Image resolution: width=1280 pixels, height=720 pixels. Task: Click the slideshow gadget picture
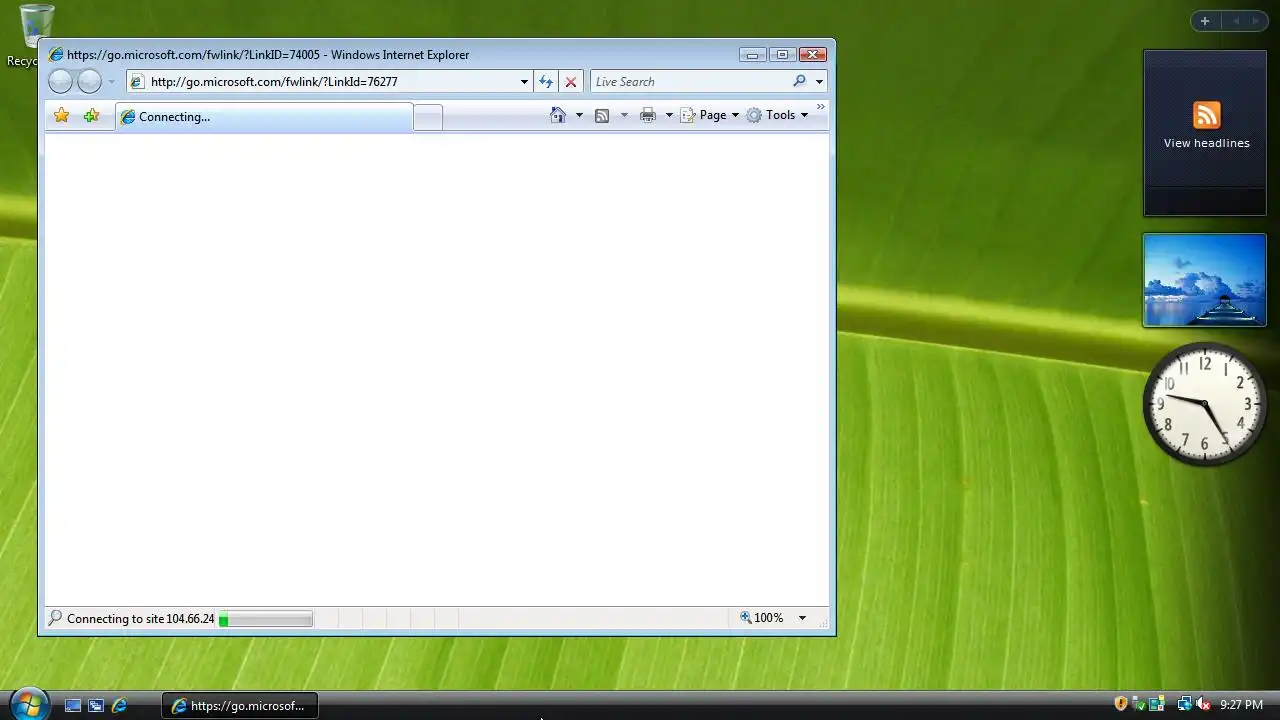click(1205, 280)
